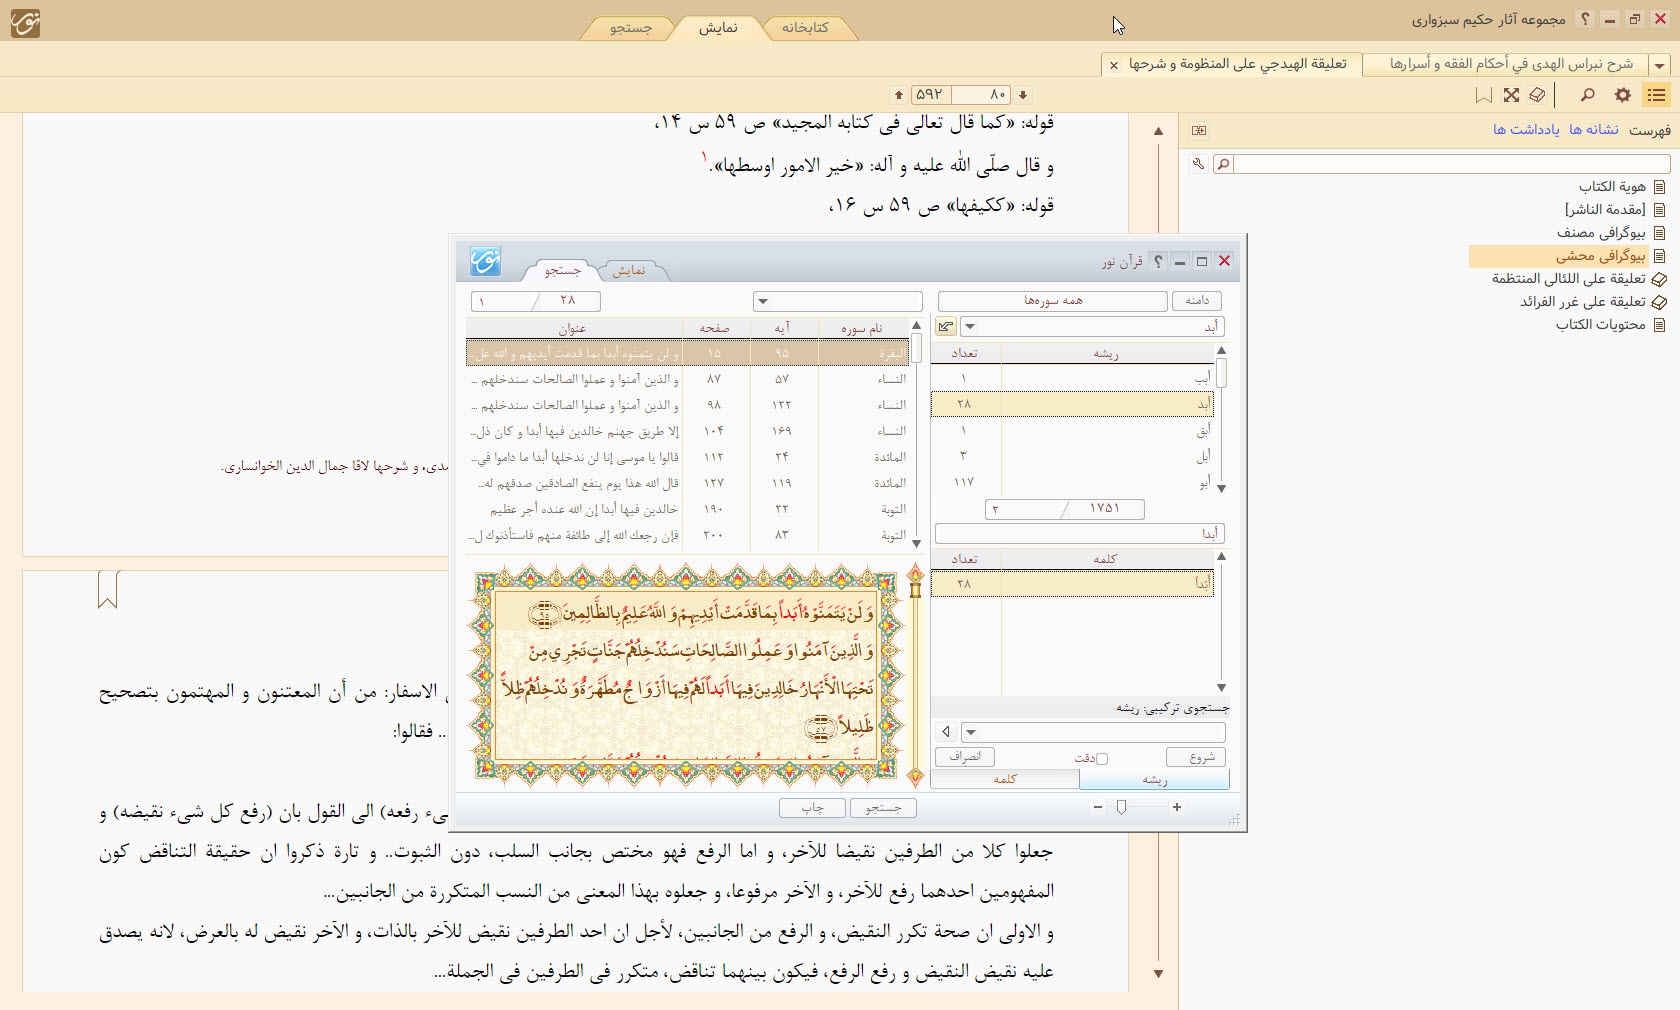
Task: Click page icon of هوية الكتاب
Action: pyautogui.click(x=1660, y=187)
